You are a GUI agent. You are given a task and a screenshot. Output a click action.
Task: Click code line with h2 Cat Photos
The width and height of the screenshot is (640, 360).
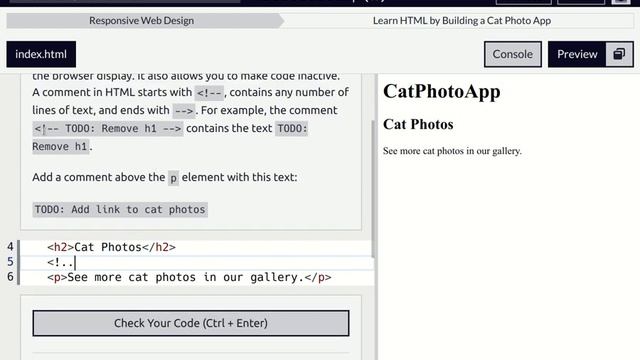point(111,247)
